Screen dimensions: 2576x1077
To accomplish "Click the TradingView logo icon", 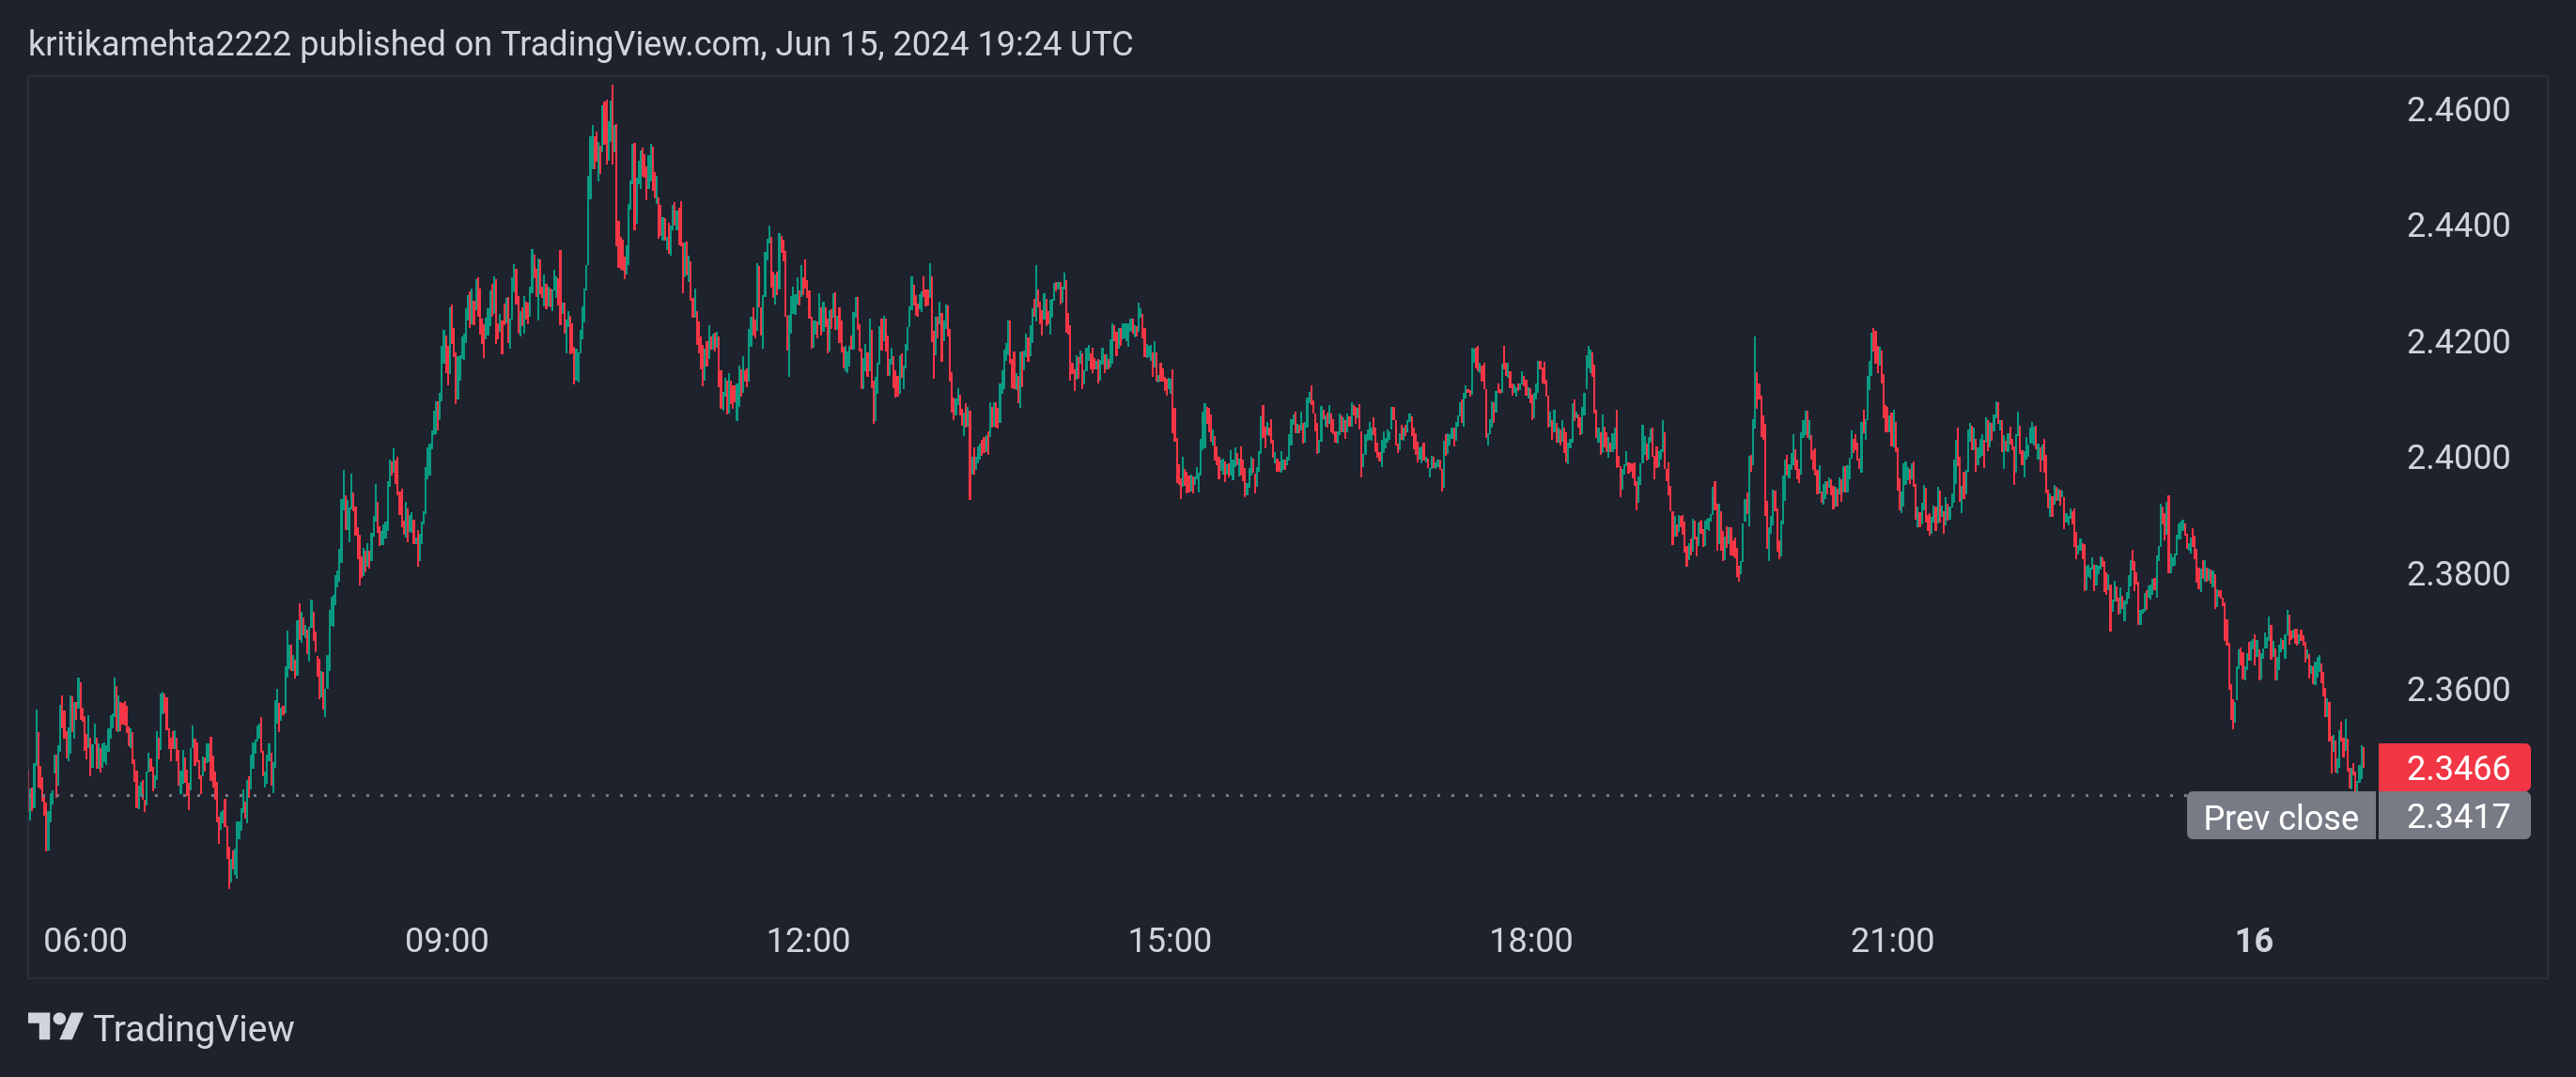I will coord(55,1027).
